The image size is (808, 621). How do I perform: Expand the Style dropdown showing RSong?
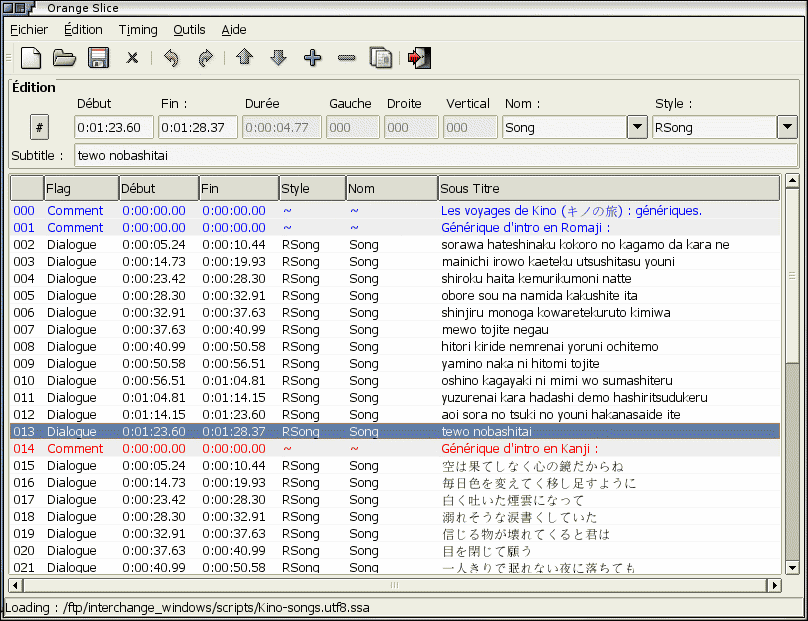click(x=787, y=127)
